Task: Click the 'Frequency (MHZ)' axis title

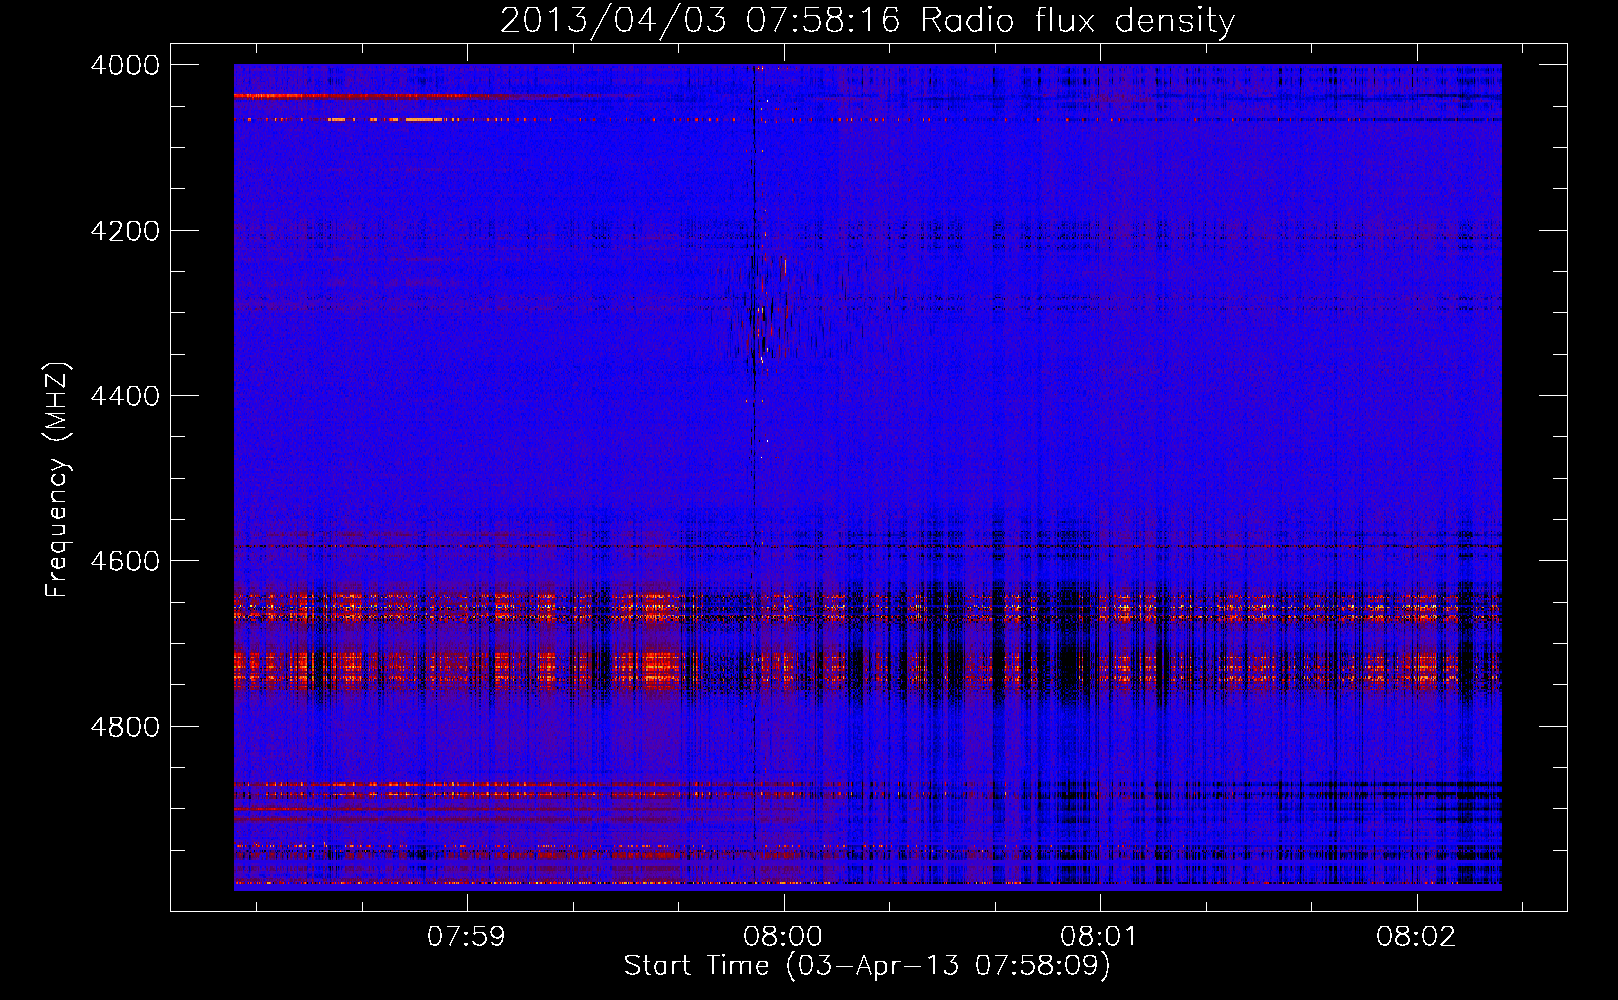Action: 58,480
